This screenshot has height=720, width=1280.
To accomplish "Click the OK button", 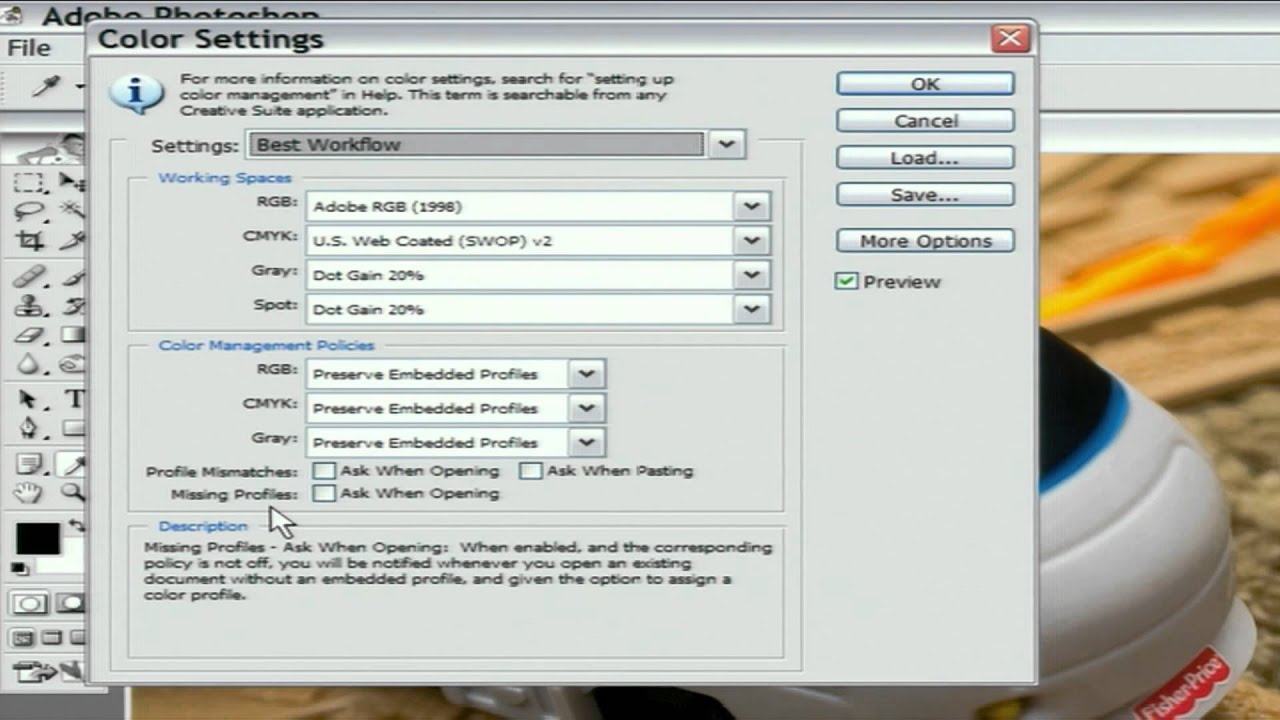I will click(925, 84).
